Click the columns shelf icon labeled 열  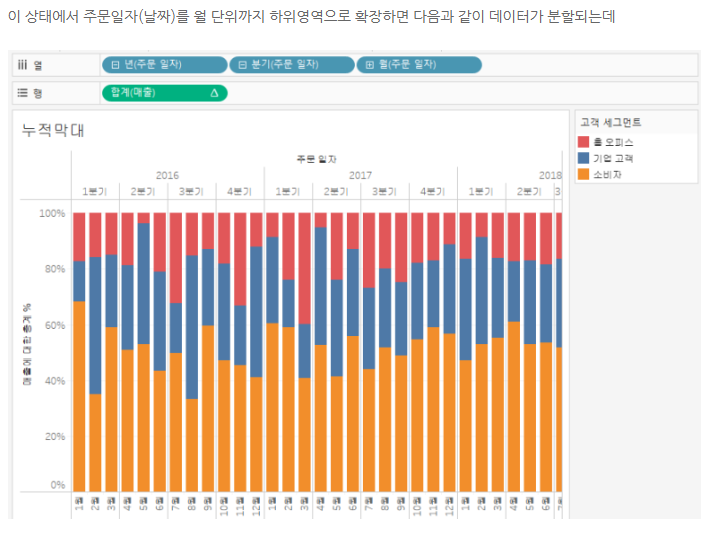click(22, 65)
